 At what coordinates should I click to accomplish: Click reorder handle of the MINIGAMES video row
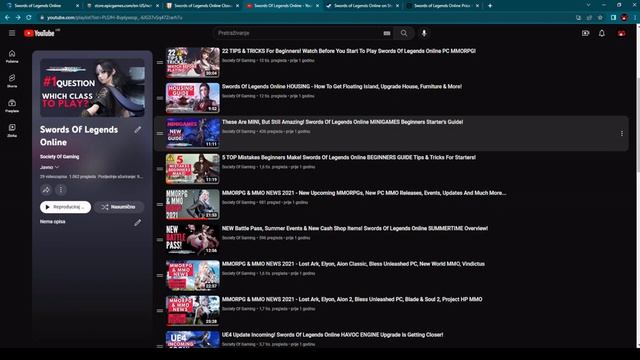click(160, 133)
